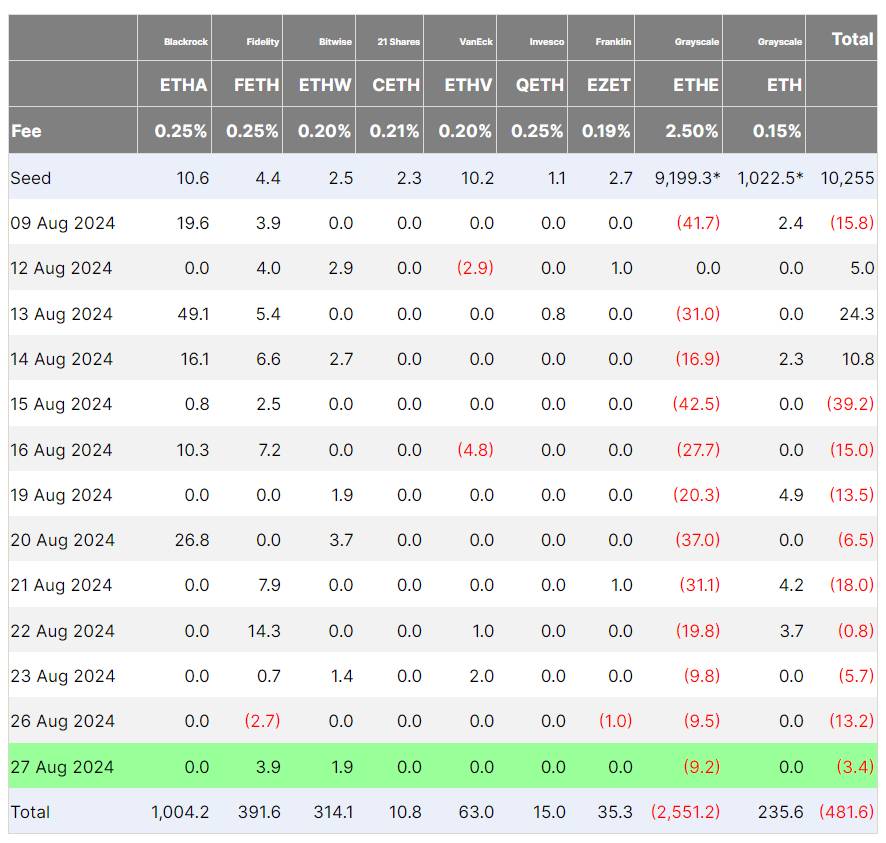Click the 0.8 QETH value on 13 Aug
This screenshot has height=843, width=886.
click(553, 314)
